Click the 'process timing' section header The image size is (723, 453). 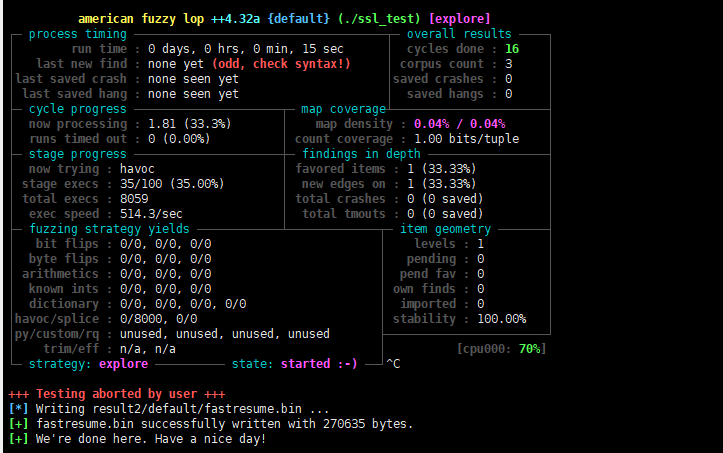[x=77, y=34]
